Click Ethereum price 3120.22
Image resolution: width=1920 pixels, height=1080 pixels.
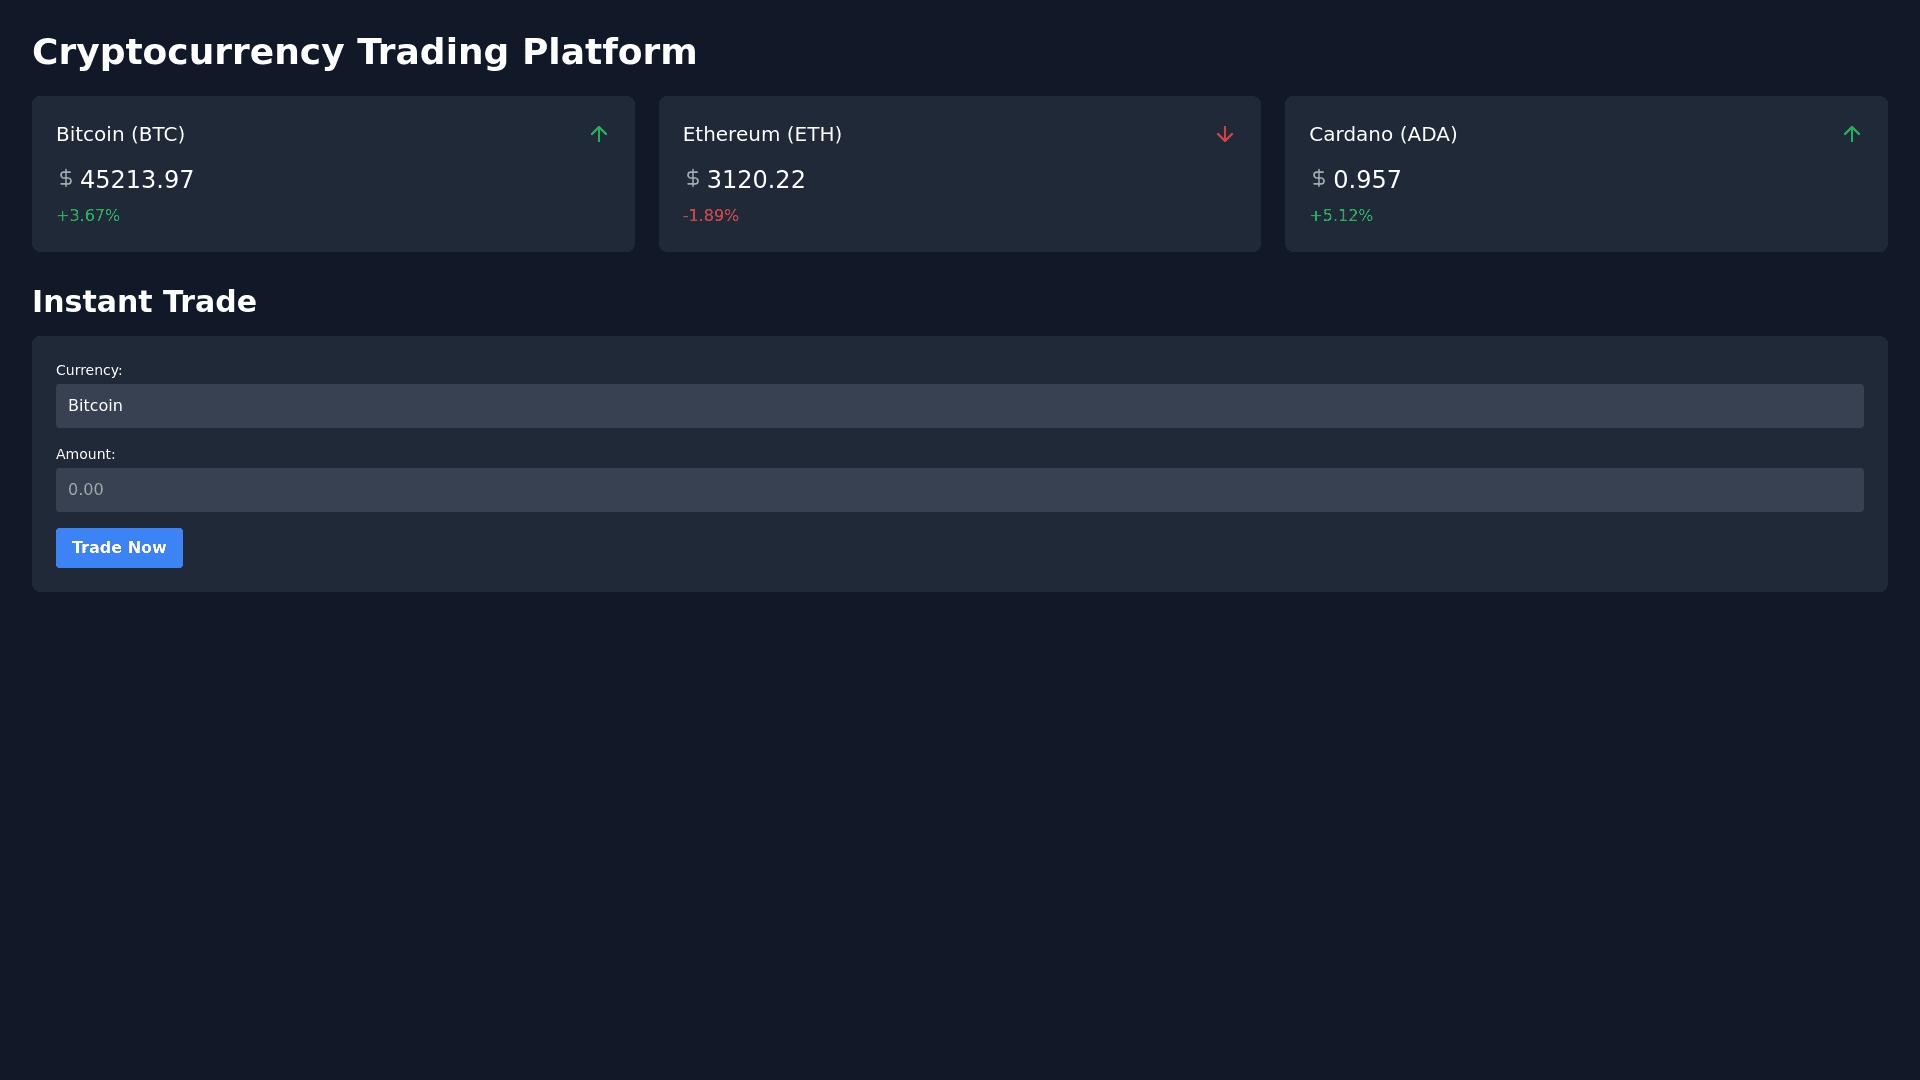point(755,180)
